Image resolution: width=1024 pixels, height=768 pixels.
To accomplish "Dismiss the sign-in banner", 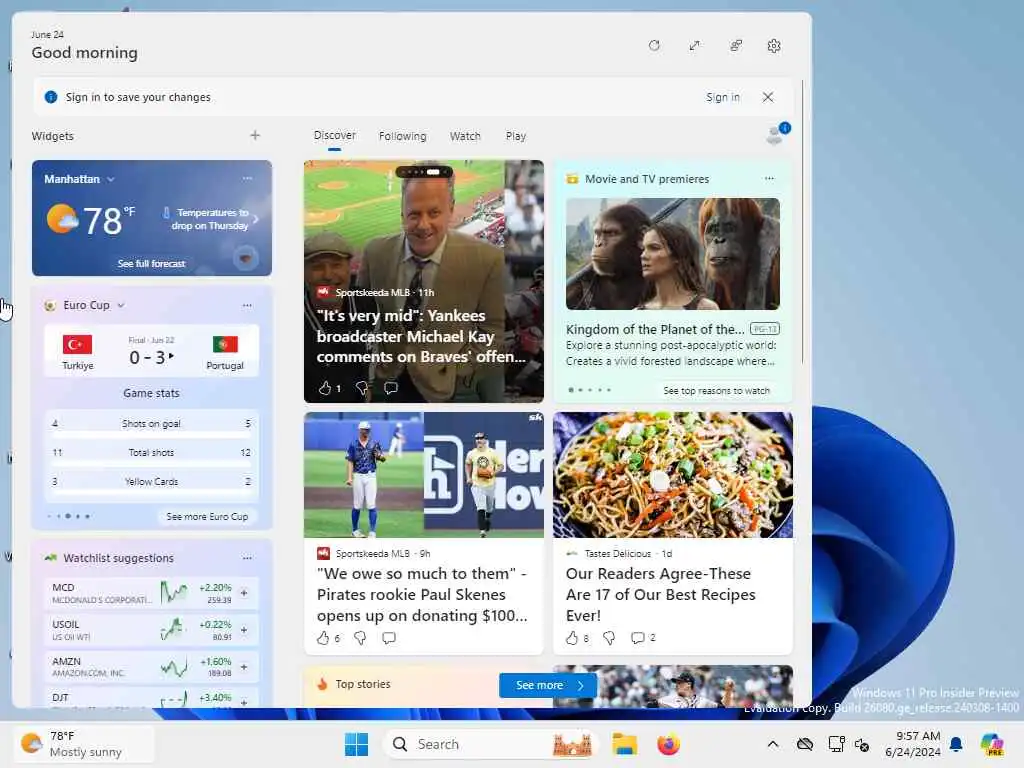I will (x=768, y=97).
